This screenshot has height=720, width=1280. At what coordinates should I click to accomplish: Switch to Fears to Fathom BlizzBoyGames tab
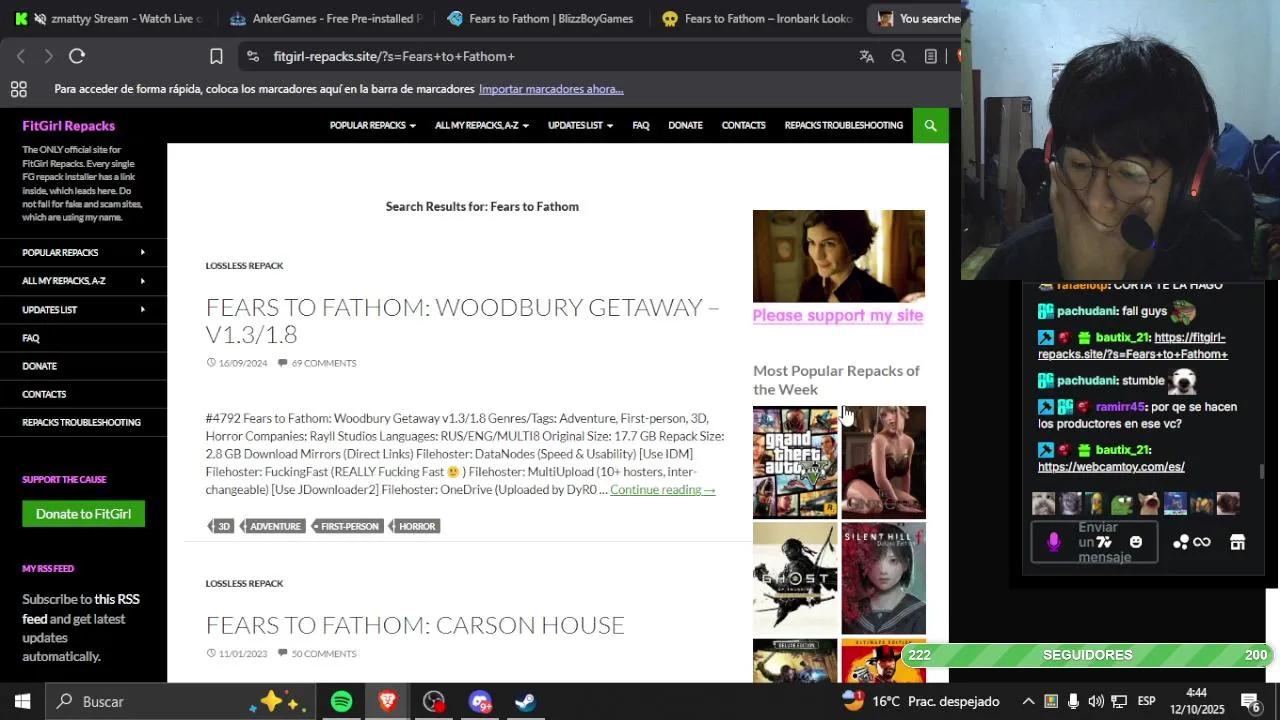(540, 18)
